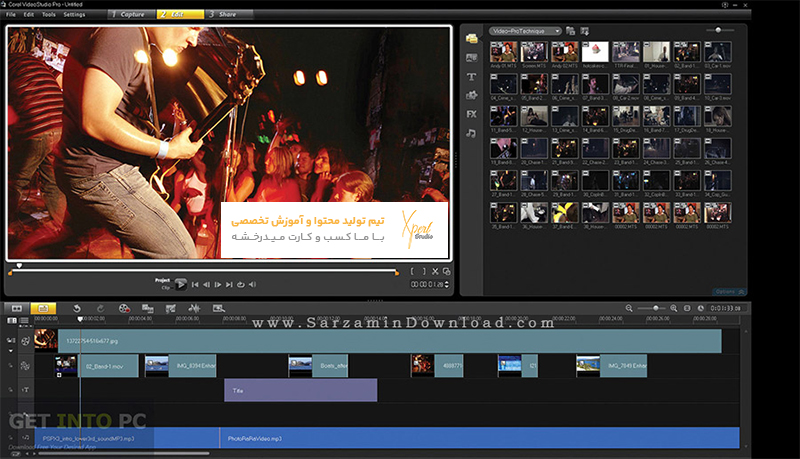Expand the Options panel in library
Viewport: 800px width, 459px height.
730,292
